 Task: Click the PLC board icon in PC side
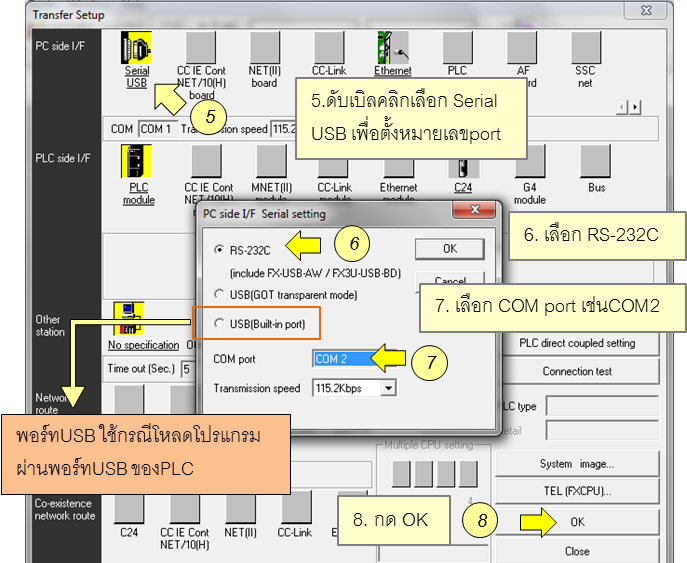[x=457, y=48]
